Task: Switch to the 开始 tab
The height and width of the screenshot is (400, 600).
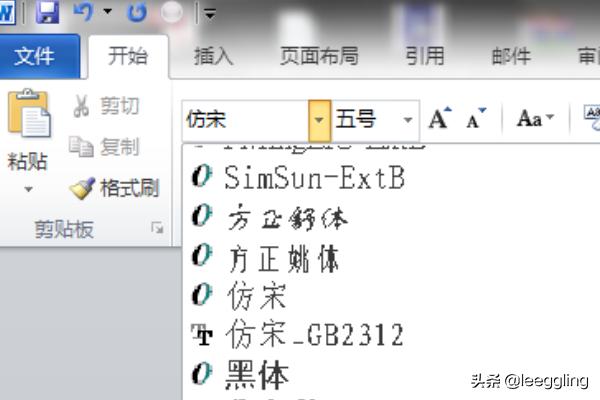Action: (128, 57)
